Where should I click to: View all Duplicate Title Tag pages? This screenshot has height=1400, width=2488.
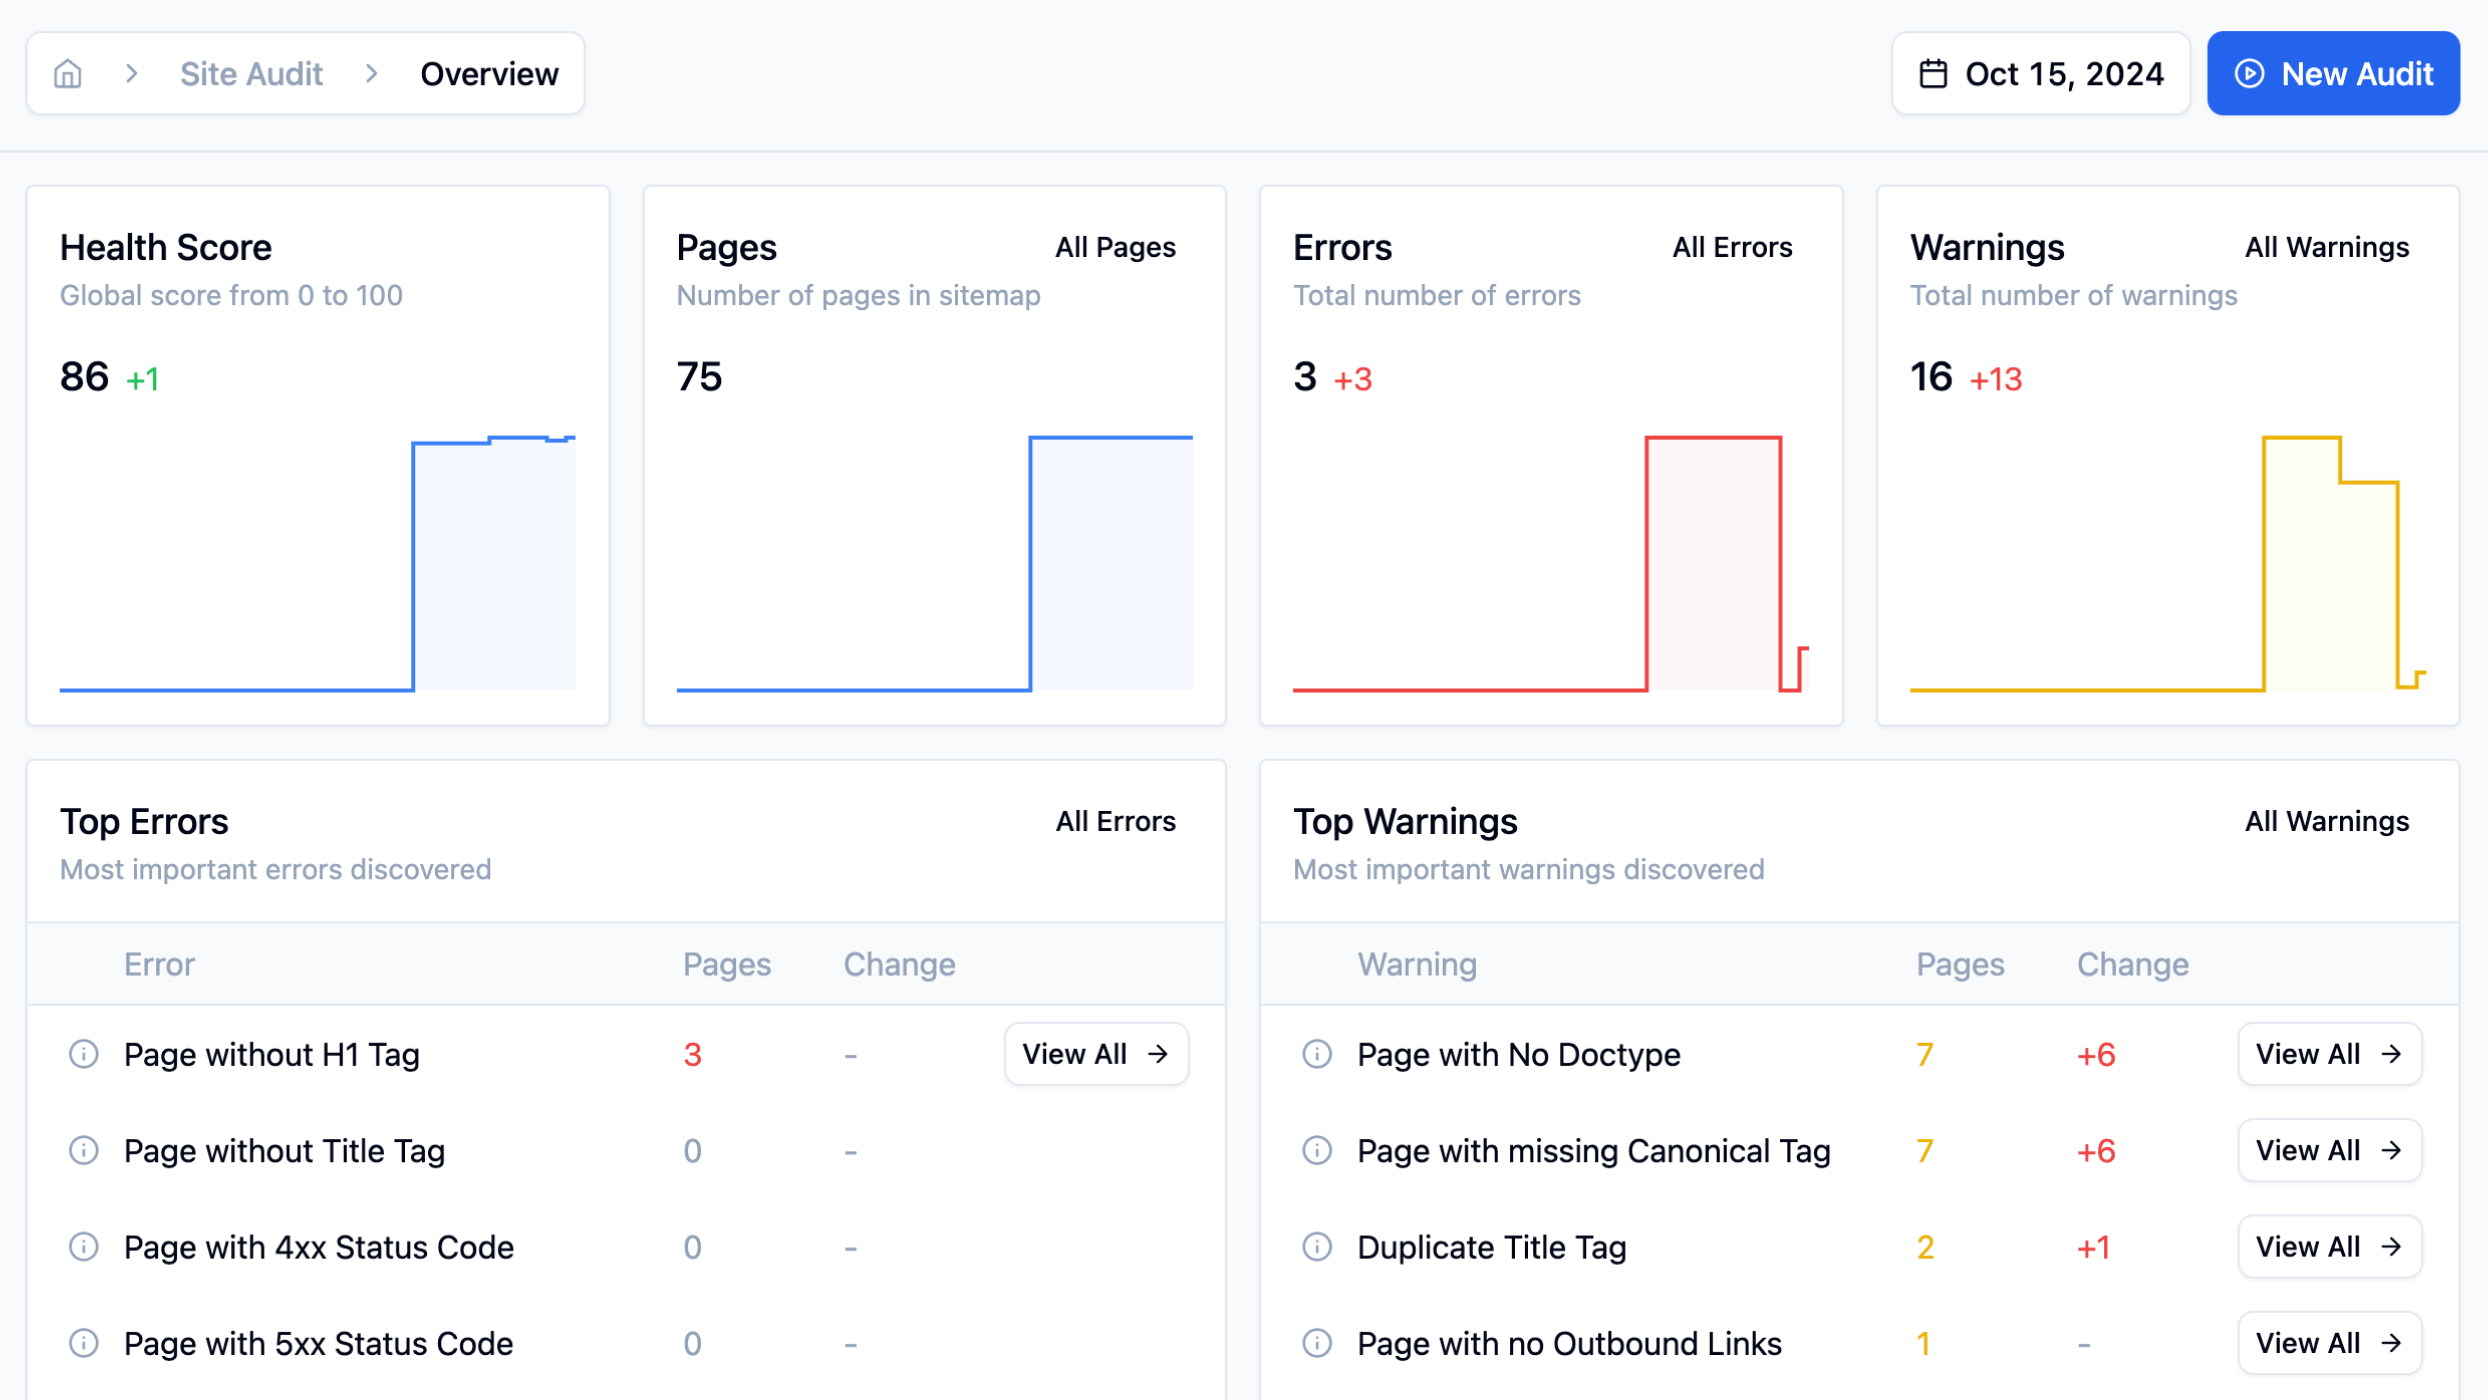(x=2329, y=1247)
